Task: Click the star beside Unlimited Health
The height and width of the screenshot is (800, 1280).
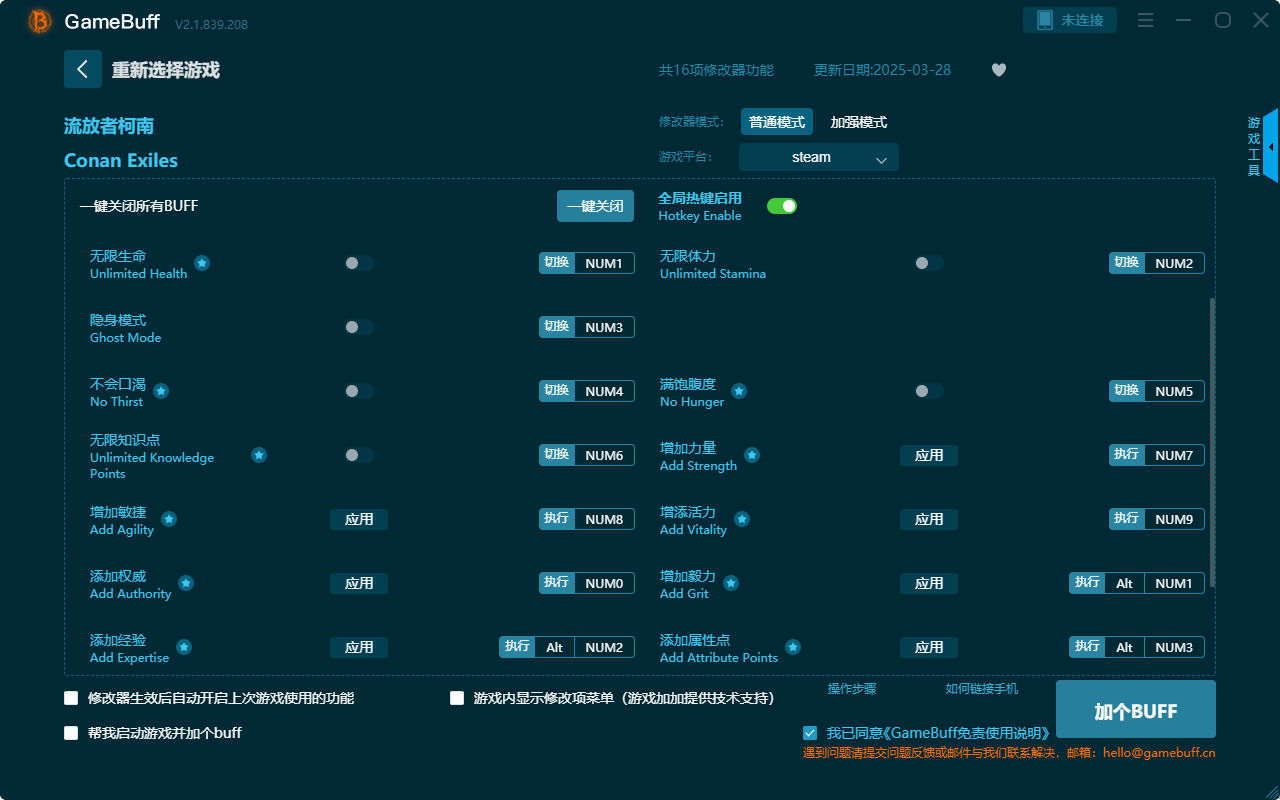Action: point(202,263)
